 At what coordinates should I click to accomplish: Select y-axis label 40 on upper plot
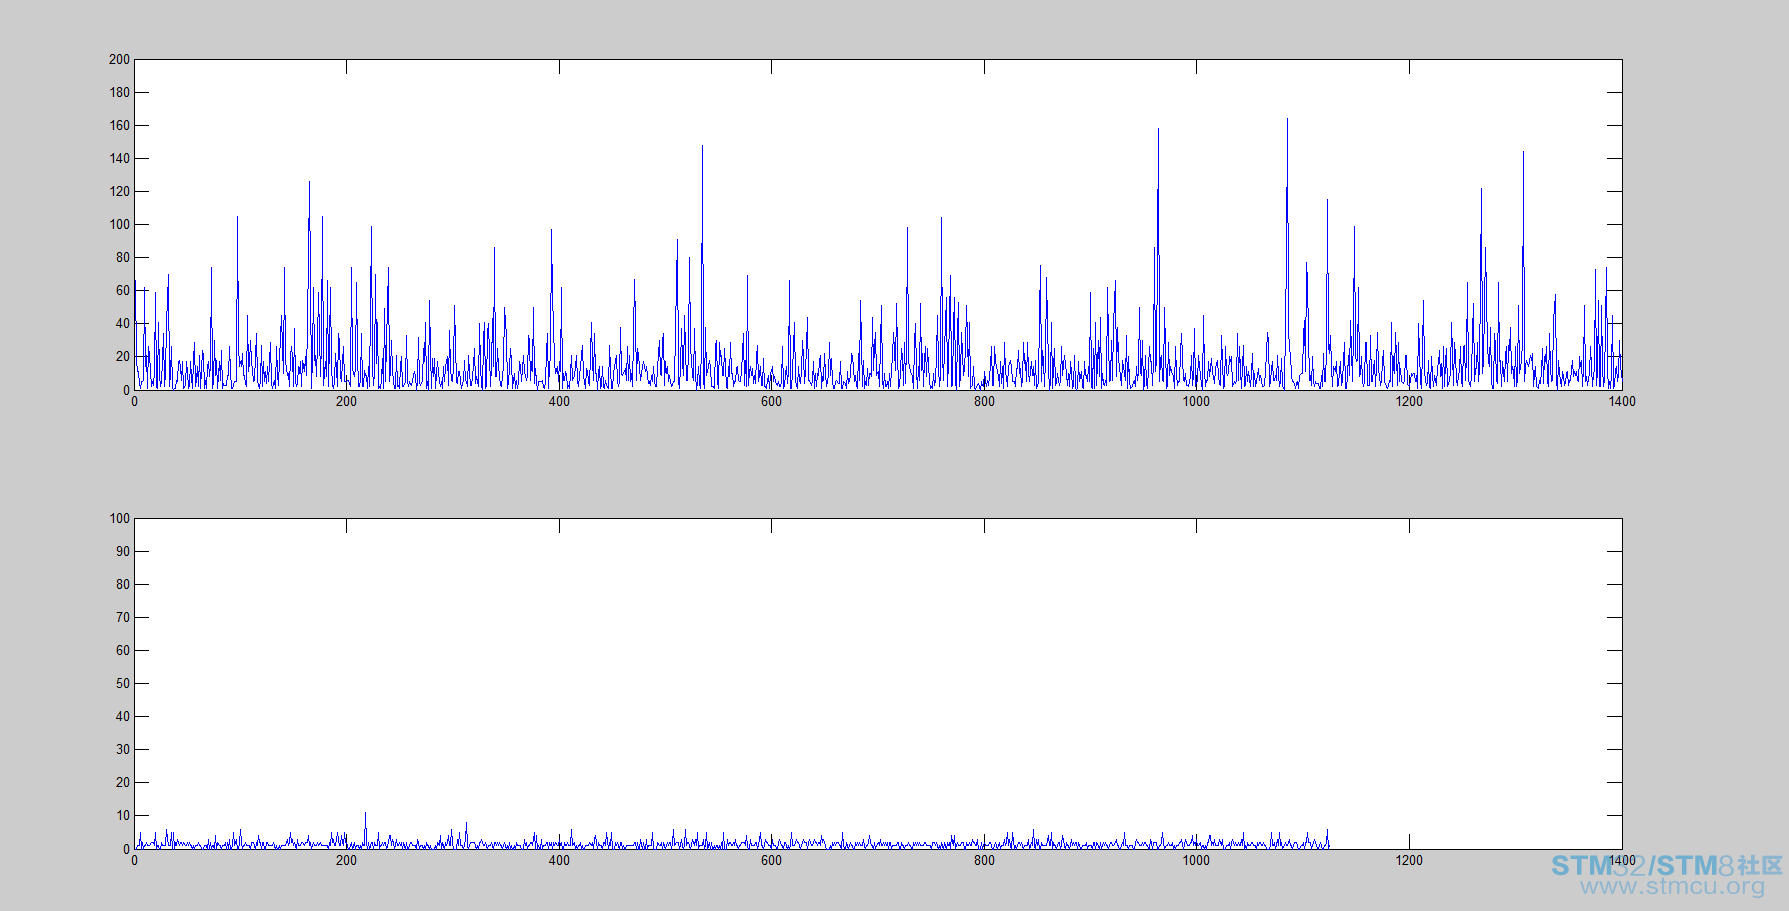point(123,323)
